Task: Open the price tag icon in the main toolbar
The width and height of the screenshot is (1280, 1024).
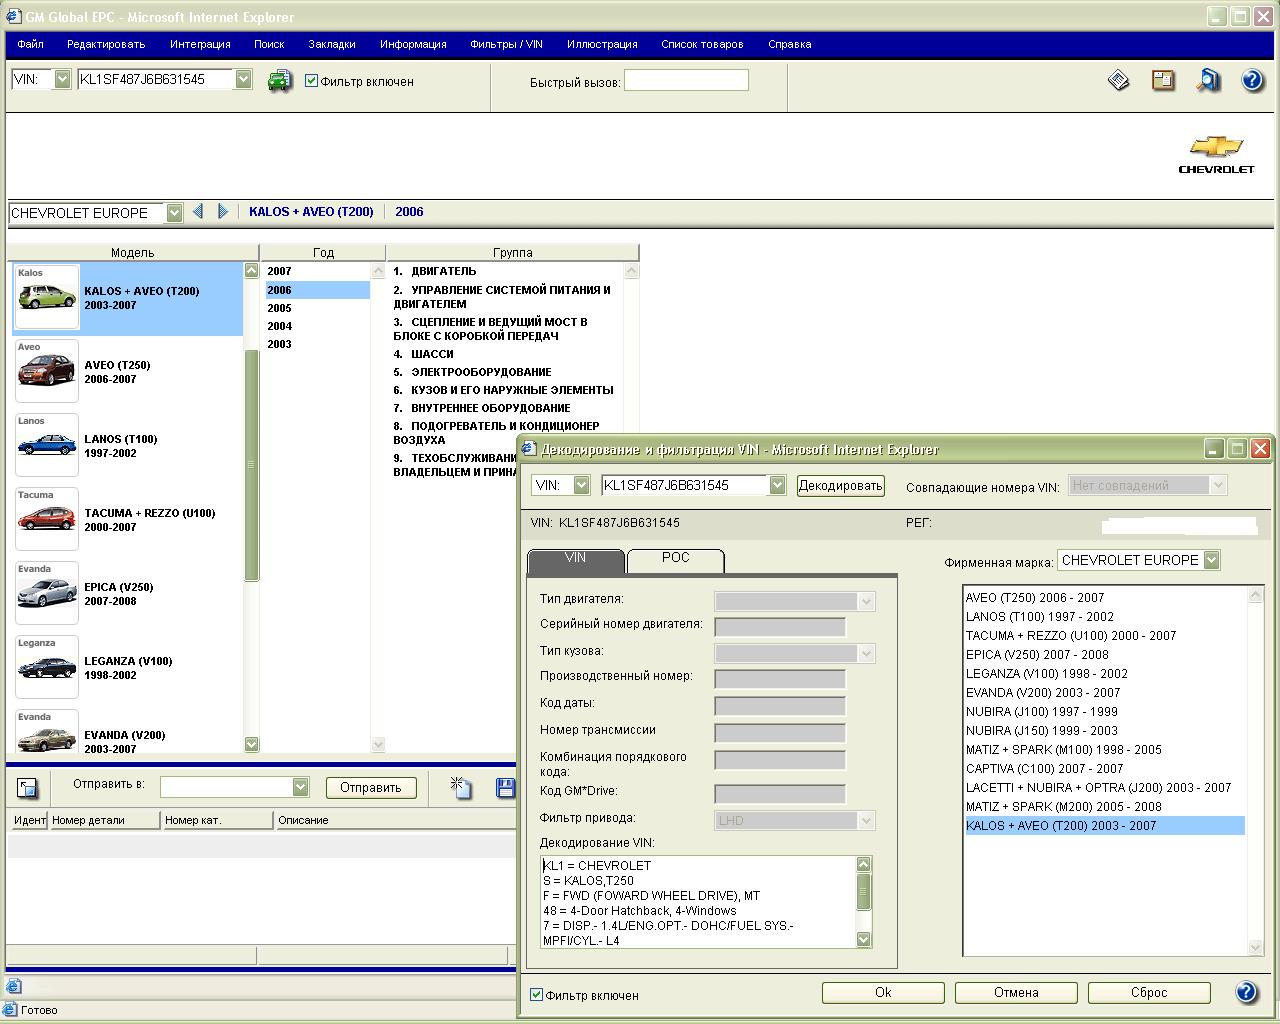Action: 1119,80
